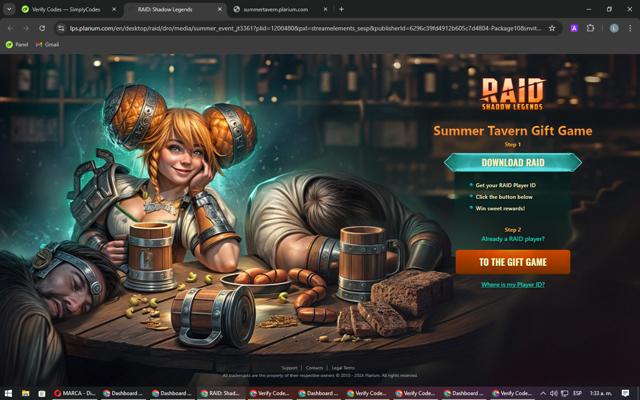This screenshot has width=640, height=400.
Task: Show hidden system tray icons
Action: [543, 393]
